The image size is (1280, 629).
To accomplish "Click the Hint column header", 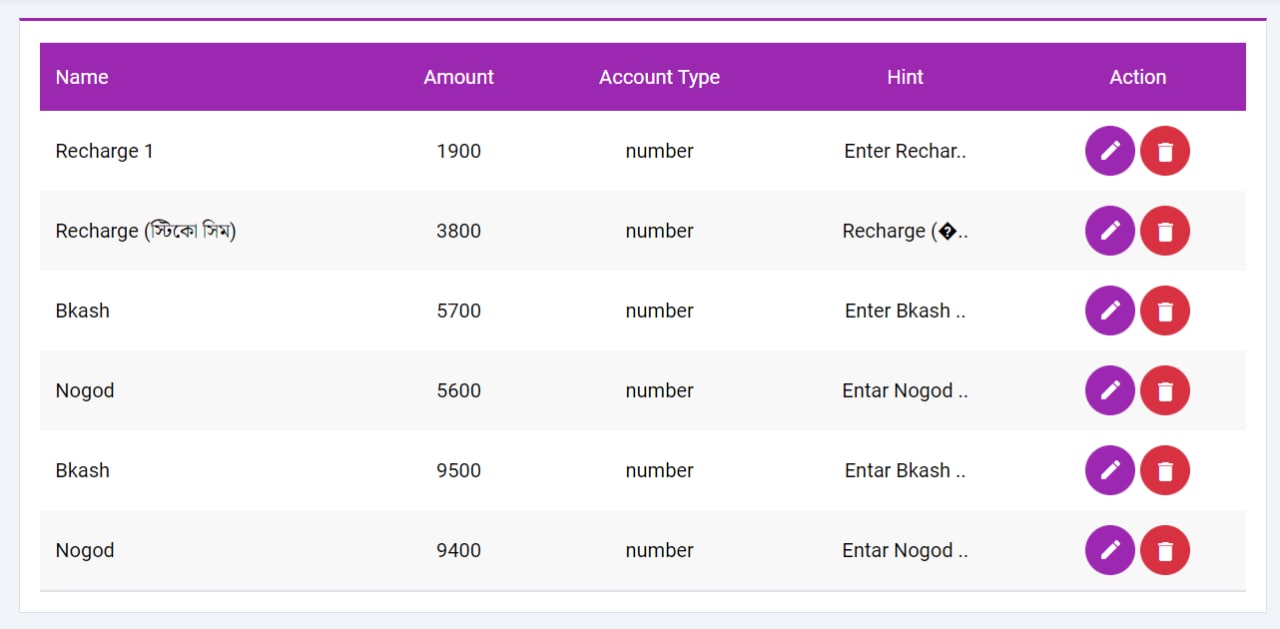I will [x=905, y=77].
